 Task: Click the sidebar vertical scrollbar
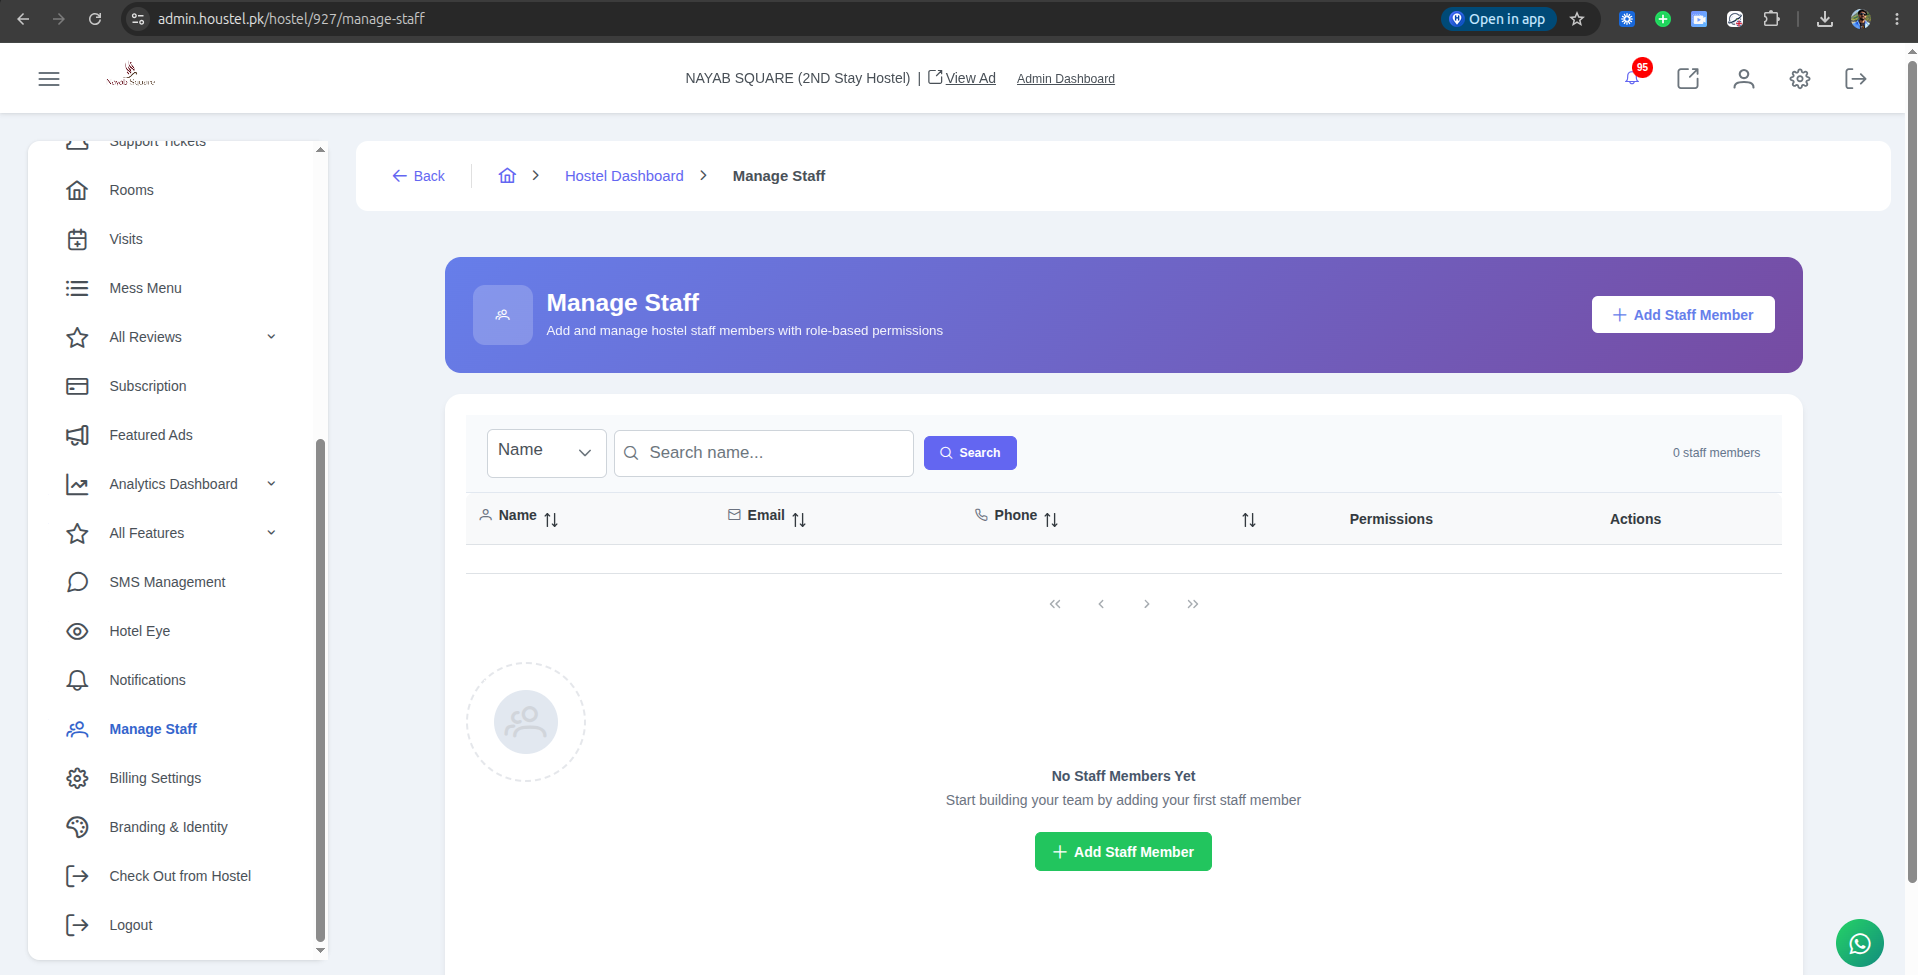coord(320,690)
